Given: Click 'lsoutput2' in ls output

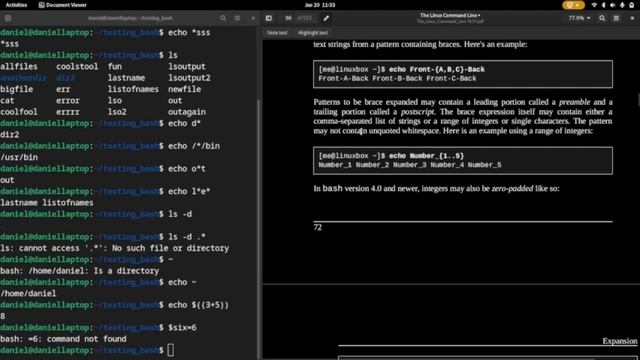Looking at the screenshot, I should tap(189, 78).
